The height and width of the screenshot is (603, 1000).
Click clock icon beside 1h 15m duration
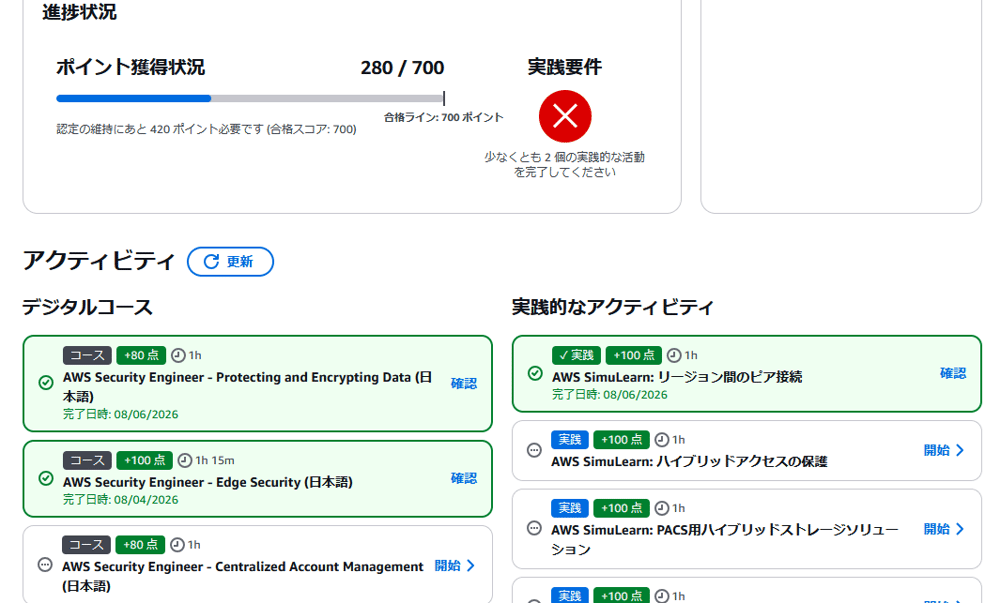click(184, 460)
